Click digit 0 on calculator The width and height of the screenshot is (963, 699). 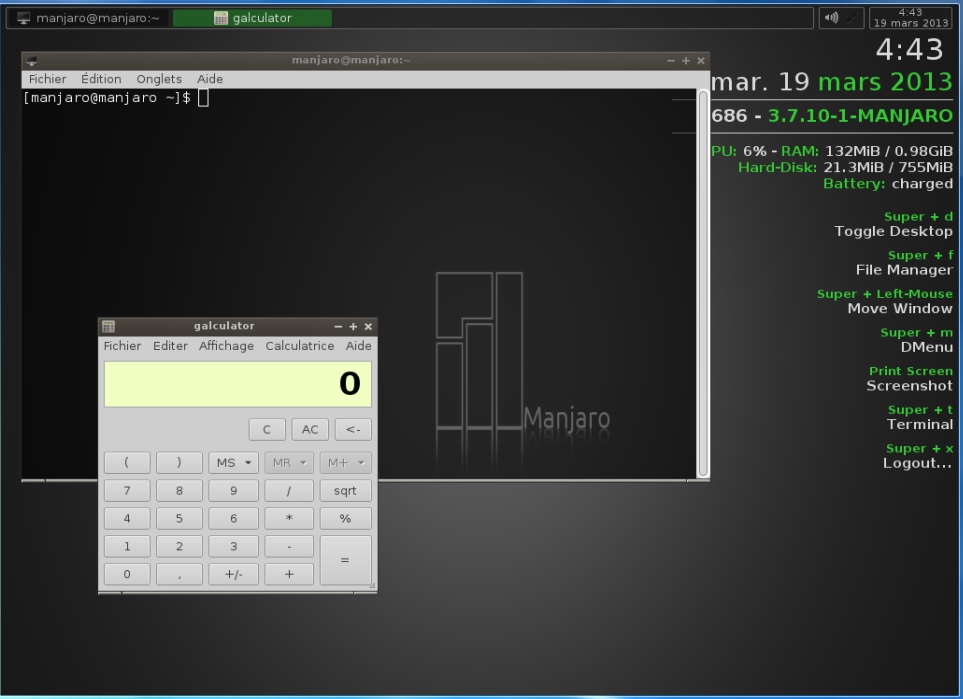point(127,574)
